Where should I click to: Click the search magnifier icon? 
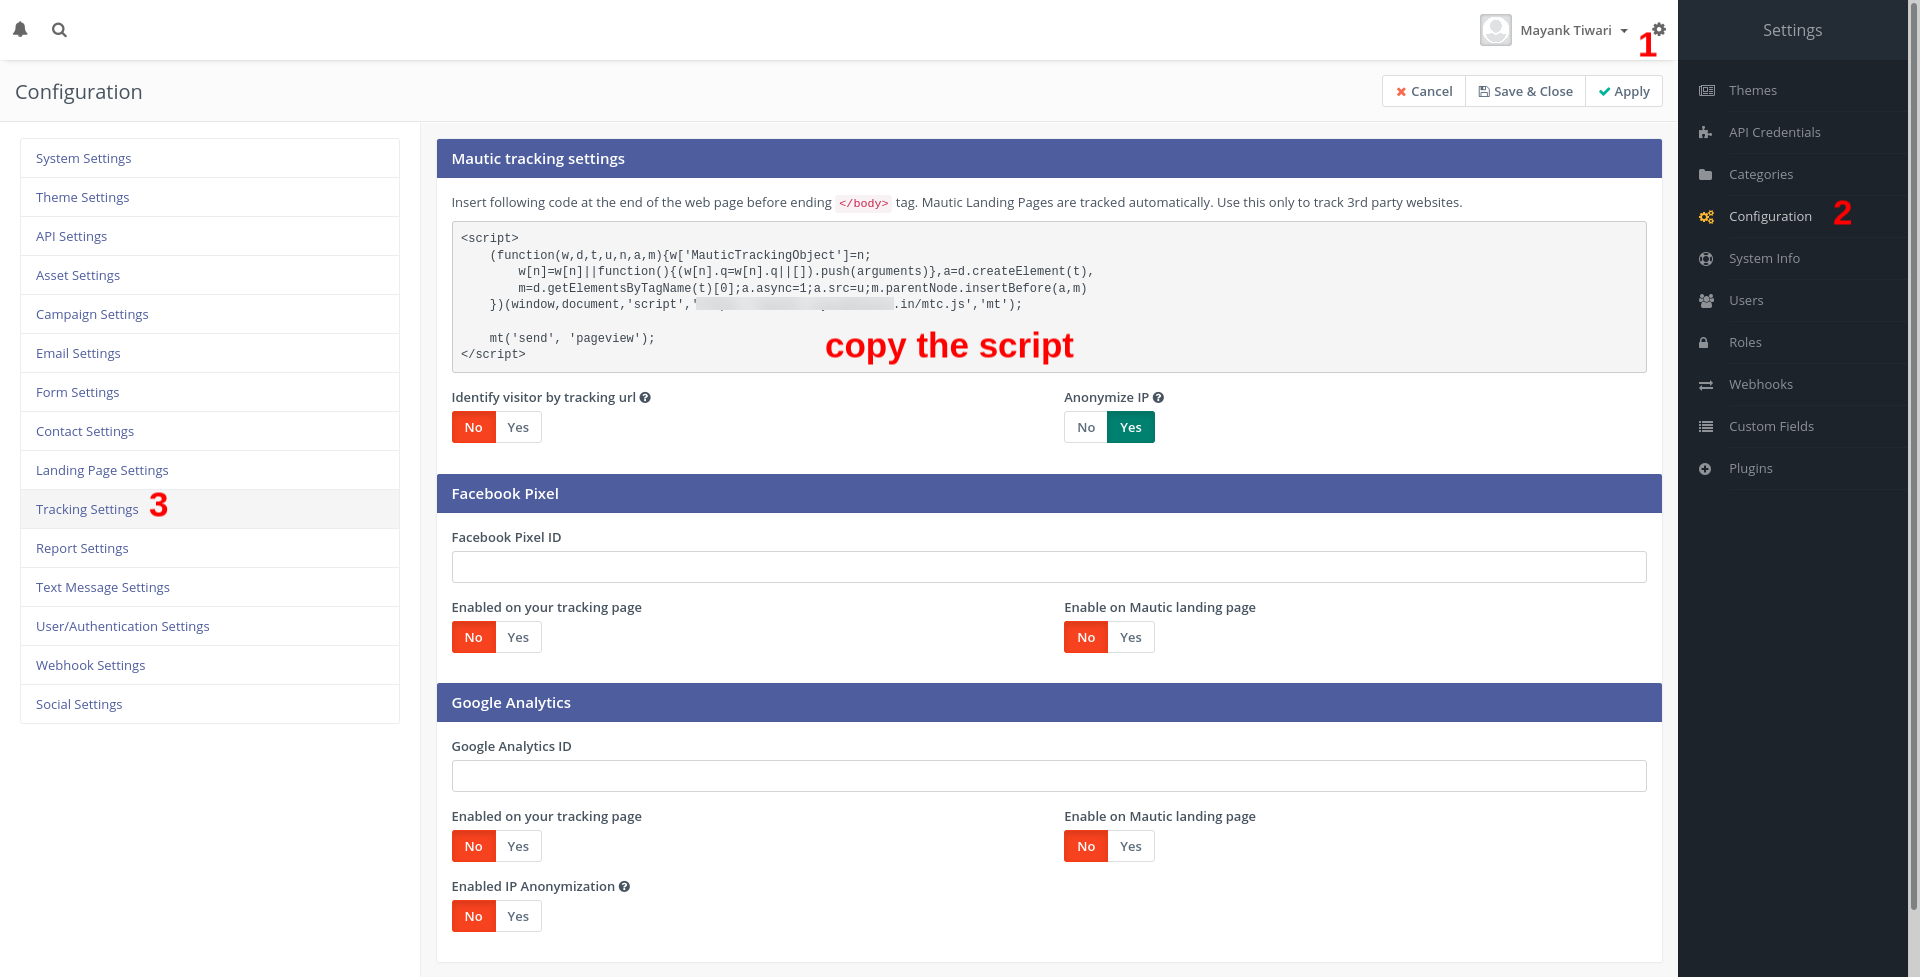point(59,30)
